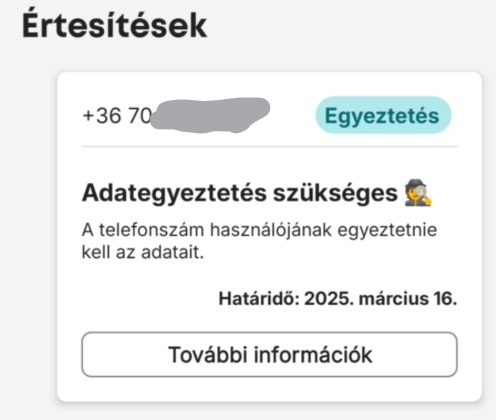Image resolution: width=496 pixels, height=420 pixels.
Task: Select the 2025. március 16. date
Action: click(x=380, y=298)
